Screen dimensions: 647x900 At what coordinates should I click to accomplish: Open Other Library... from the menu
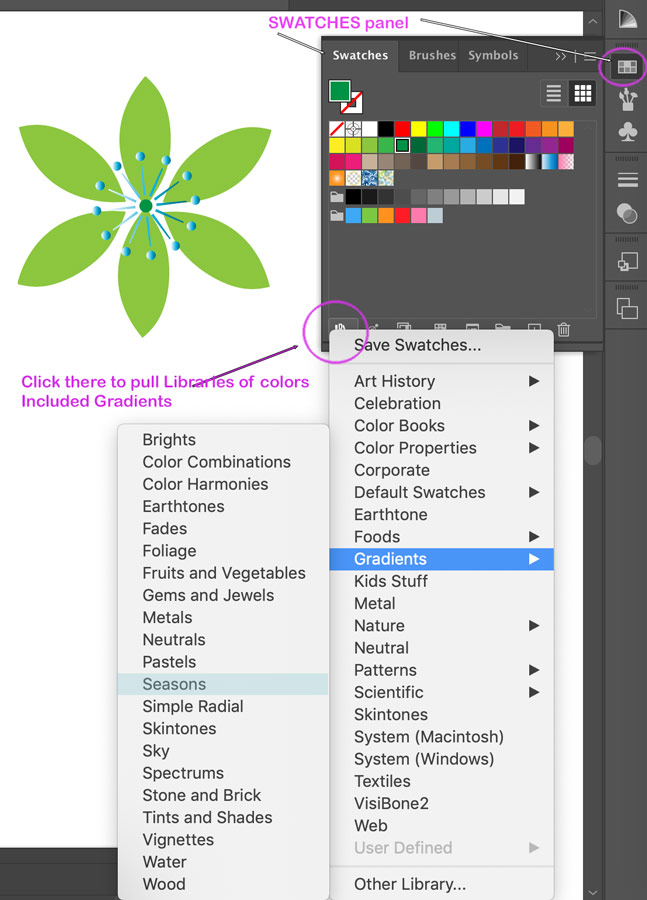click(410, 884)
